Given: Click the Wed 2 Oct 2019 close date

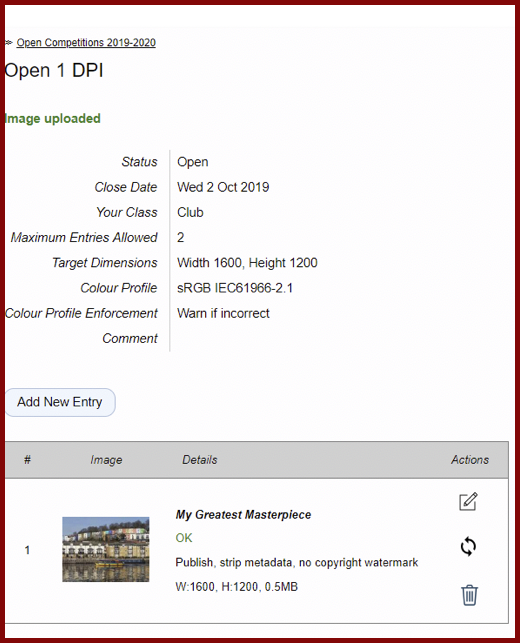Looking at the screenshot, I should (223, 187).
